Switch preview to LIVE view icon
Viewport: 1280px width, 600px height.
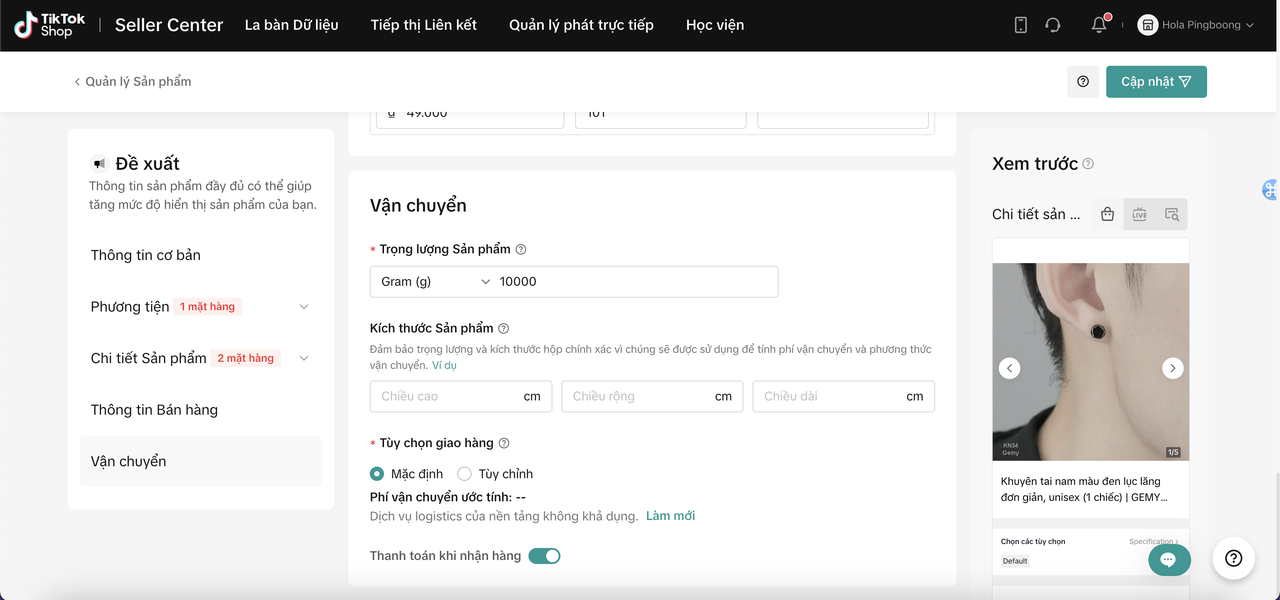click(1139, 214)
